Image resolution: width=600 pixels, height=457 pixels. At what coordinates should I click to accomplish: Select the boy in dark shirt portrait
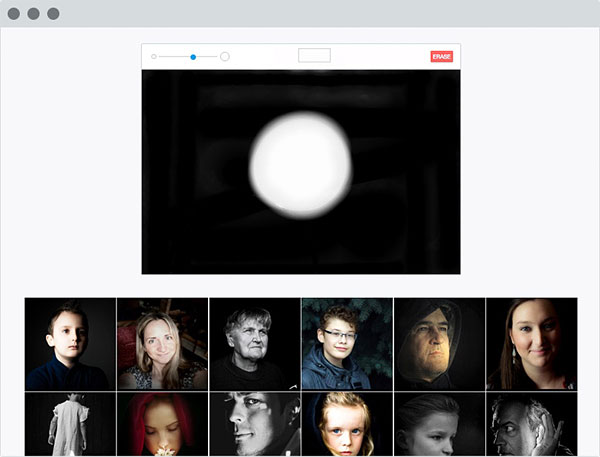70,343
